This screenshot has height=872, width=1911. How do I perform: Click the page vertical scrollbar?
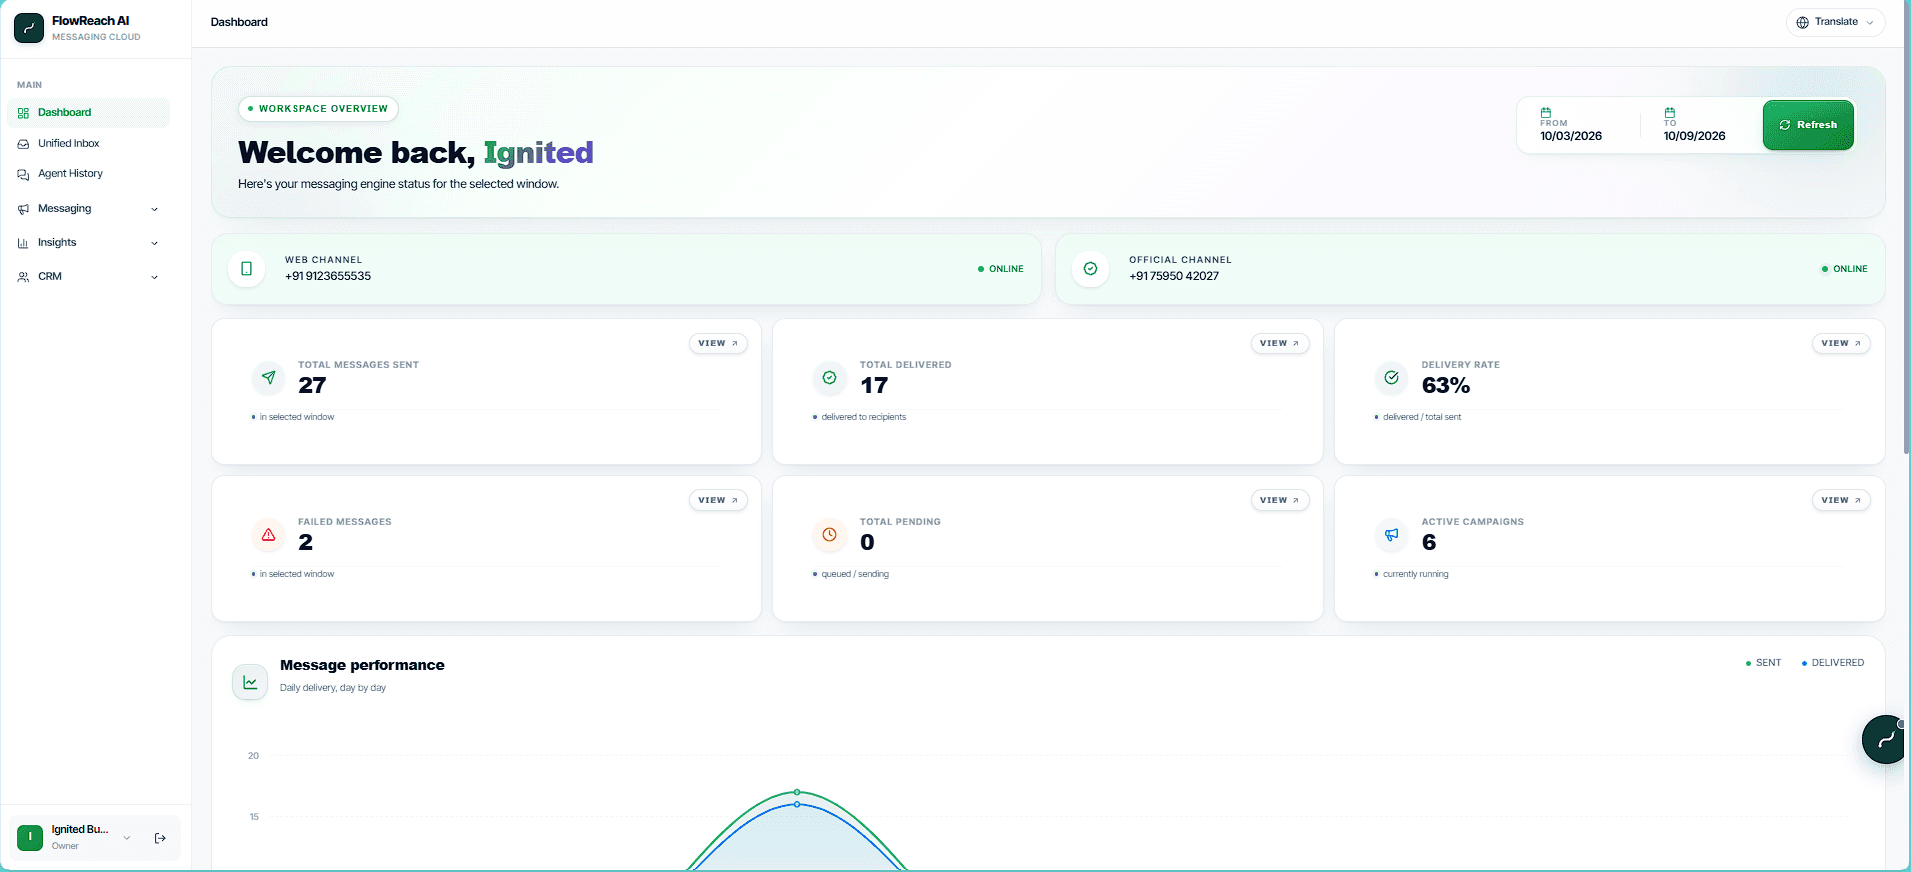click(1906, 226)
